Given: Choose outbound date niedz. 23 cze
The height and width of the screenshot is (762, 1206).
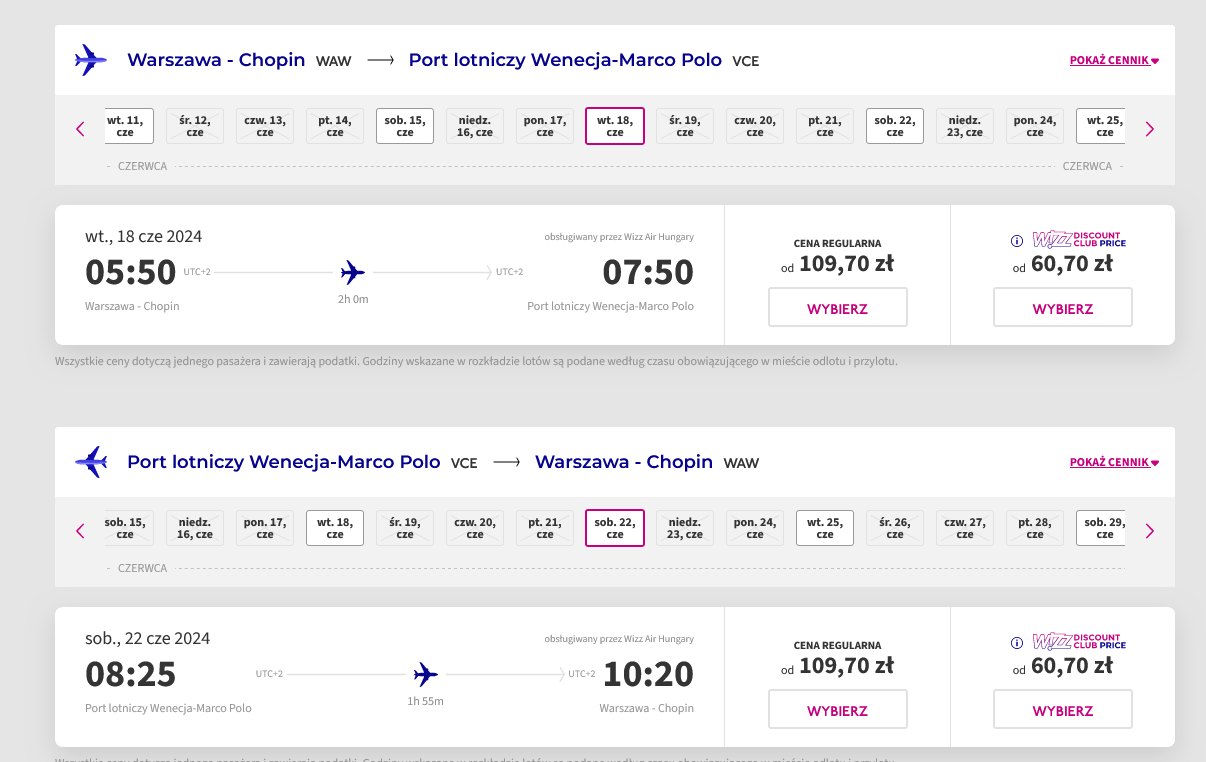Looking at the screenshot, I should click(965, 126).
